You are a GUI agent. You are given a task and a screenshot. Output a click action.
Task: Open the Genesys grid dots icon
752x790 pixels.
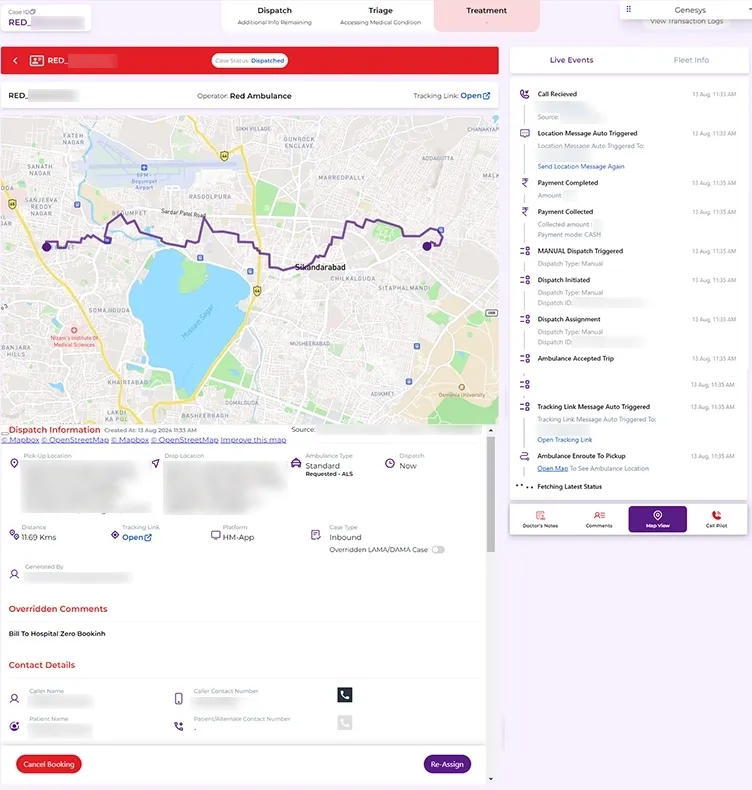pyautogui.click(x=629, y=9)
